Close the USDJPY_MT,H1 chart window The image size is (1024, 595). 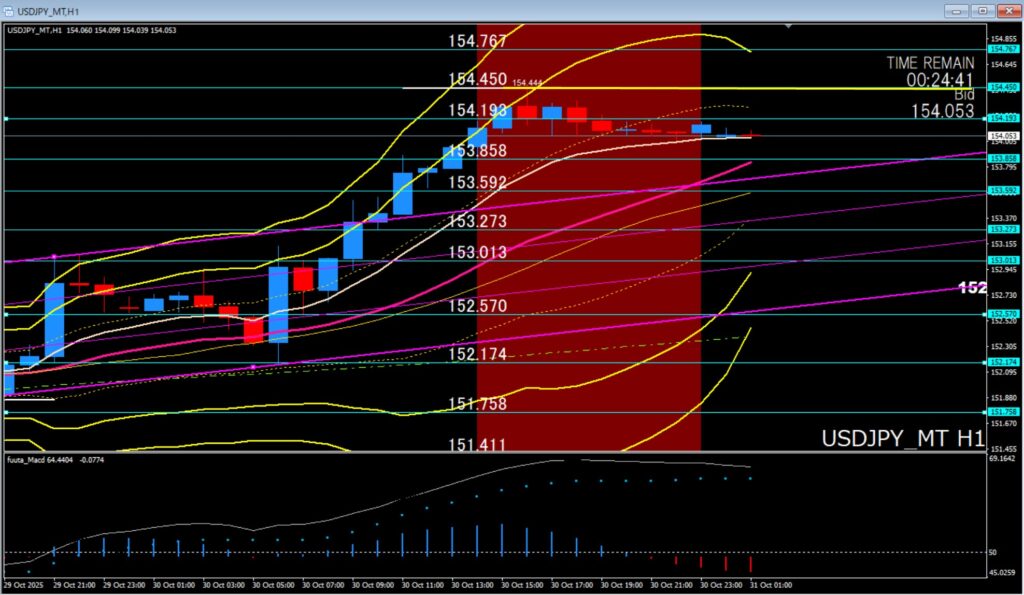(1006, 10)
